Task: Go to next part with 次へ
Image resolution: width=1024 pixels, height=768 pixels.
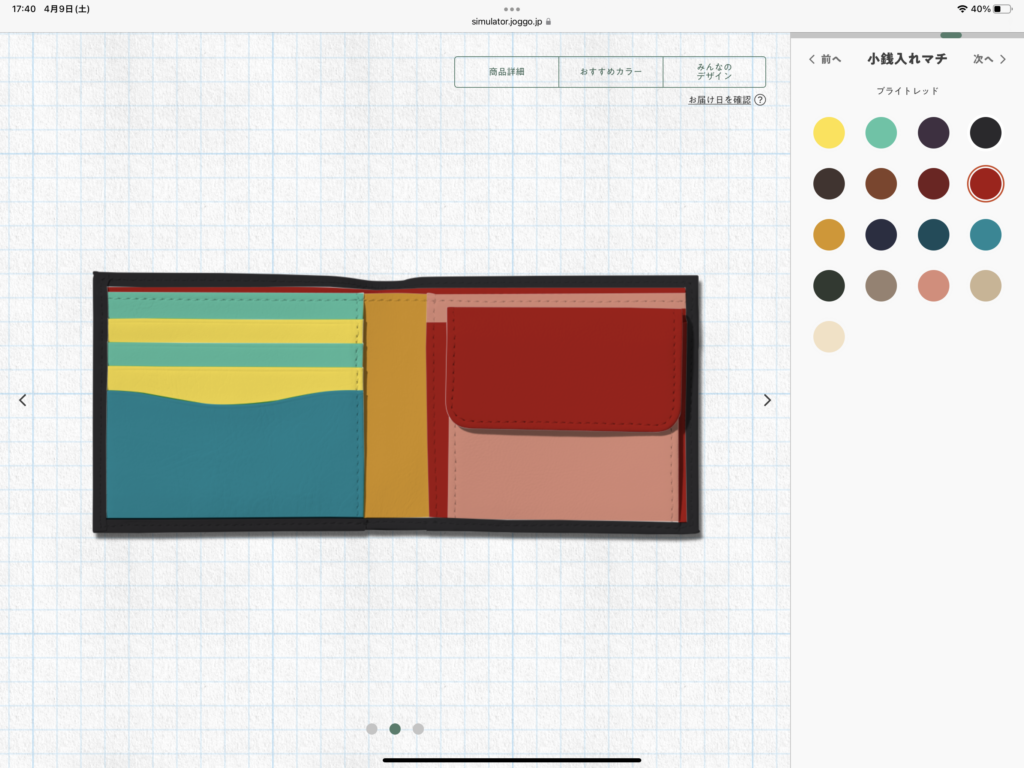Action: [x=989, y=59]
